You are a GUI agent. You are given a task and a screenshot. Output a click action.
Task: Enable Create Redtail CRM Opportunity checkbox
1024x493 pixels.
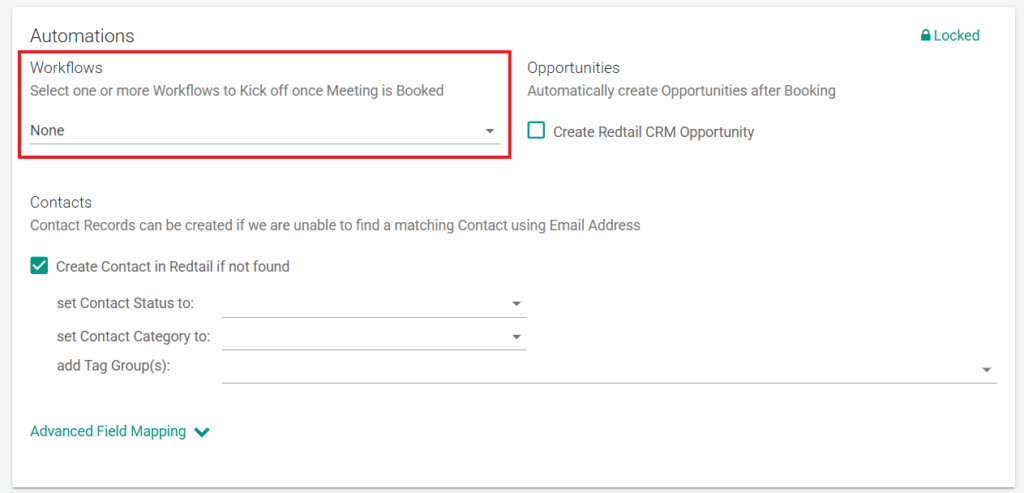[536, 131]
